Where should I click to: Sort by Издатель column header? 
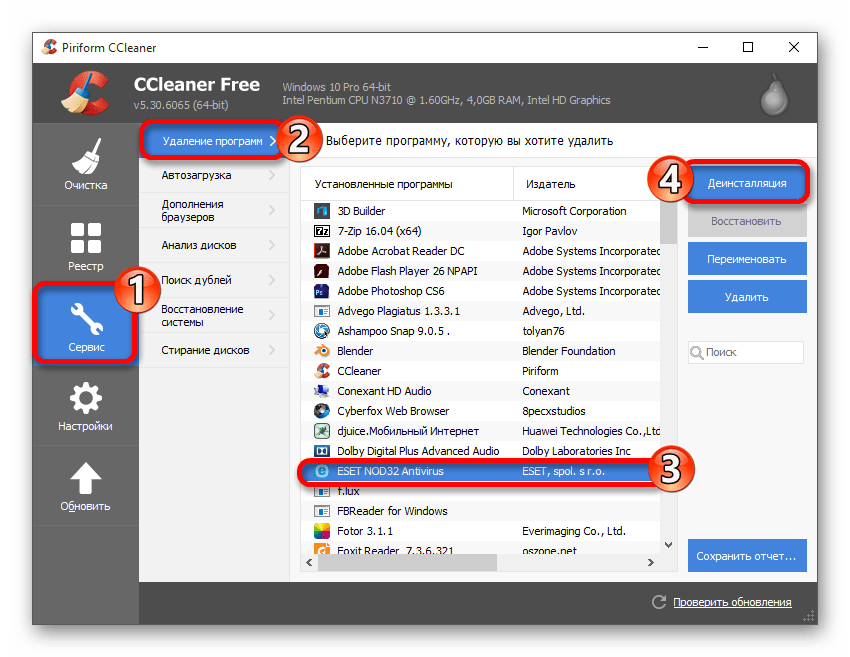587,184
